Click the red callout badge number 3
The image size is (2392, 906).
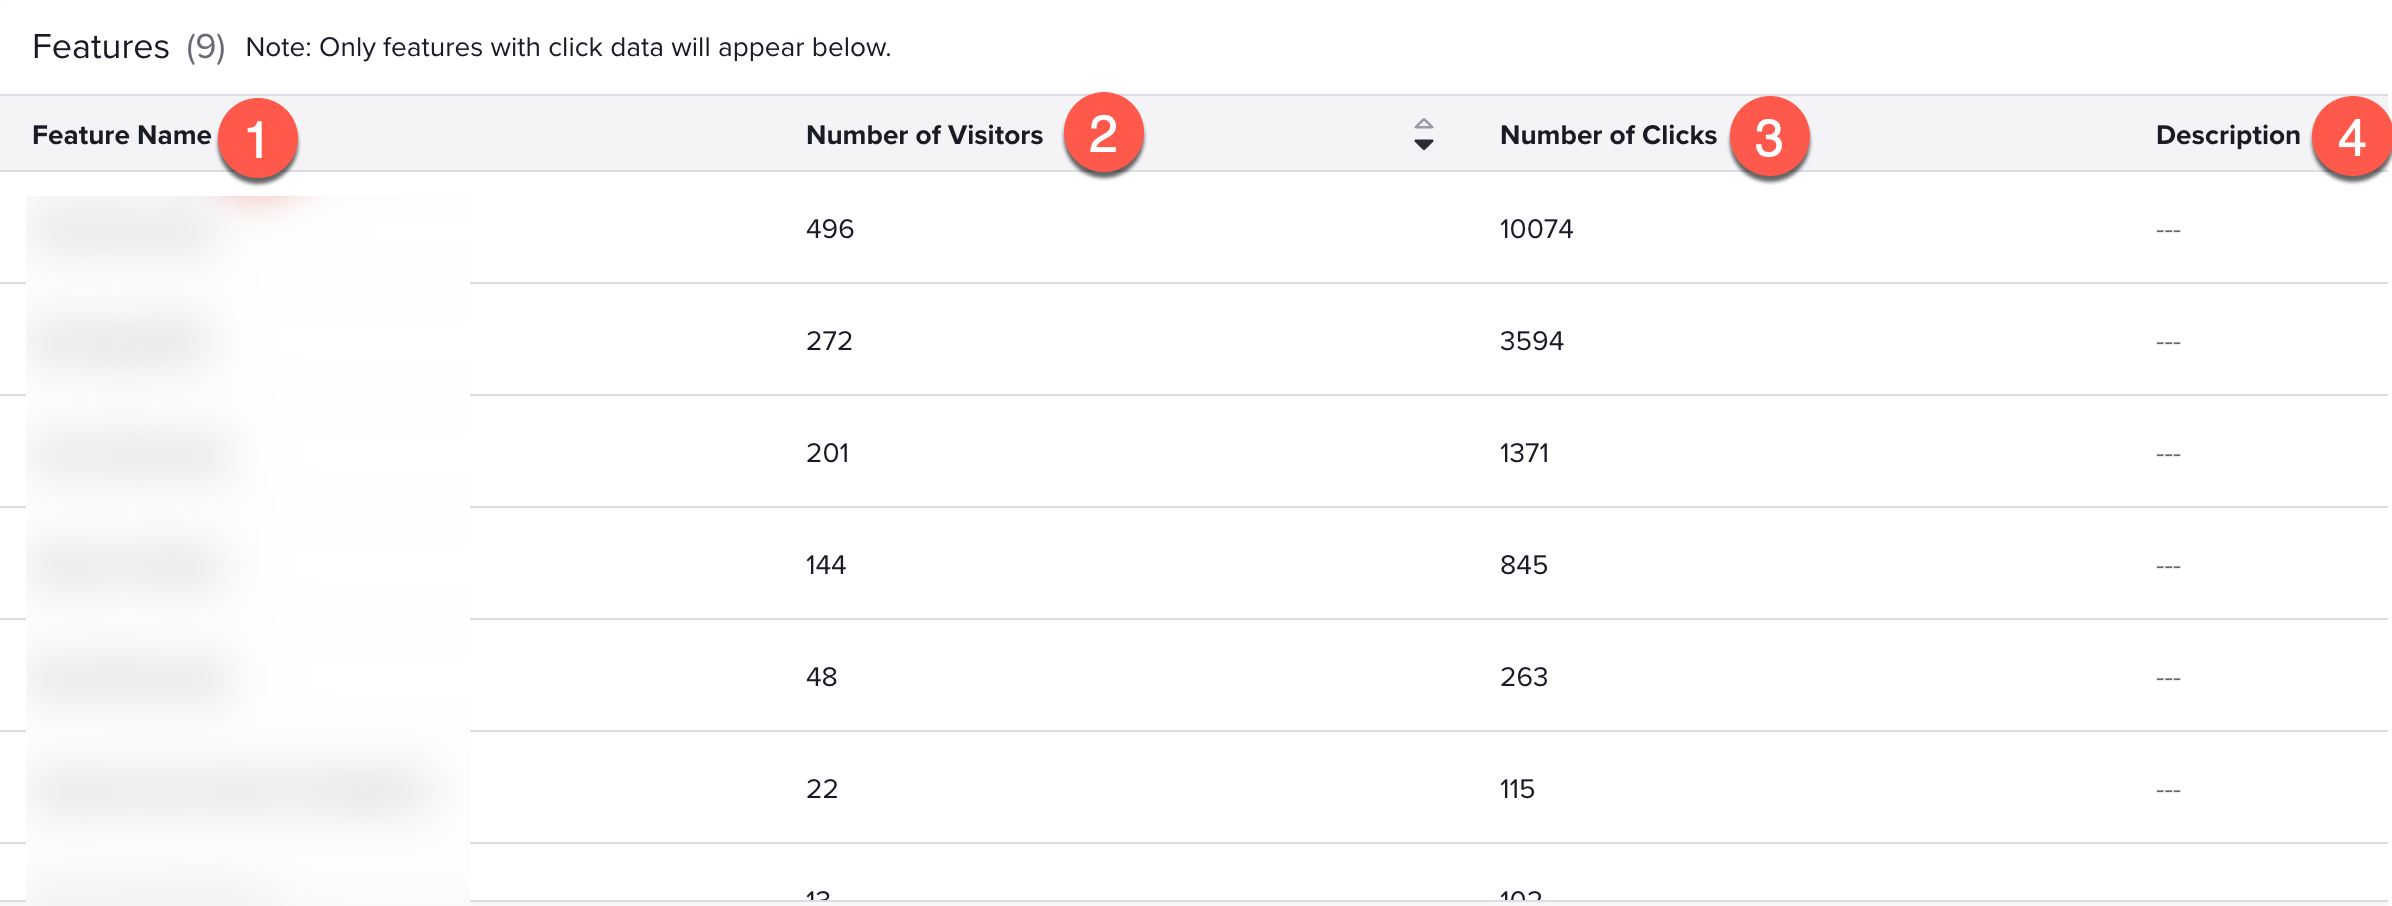[1769, 137]
